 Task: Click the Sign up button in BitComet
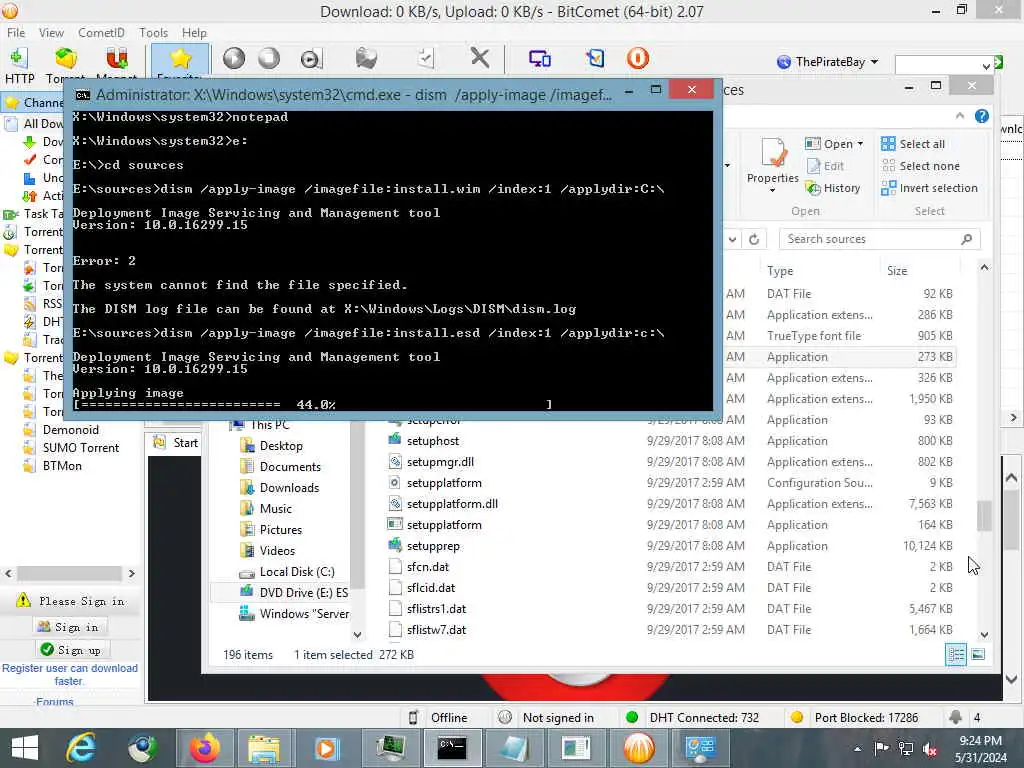point(71,650)
